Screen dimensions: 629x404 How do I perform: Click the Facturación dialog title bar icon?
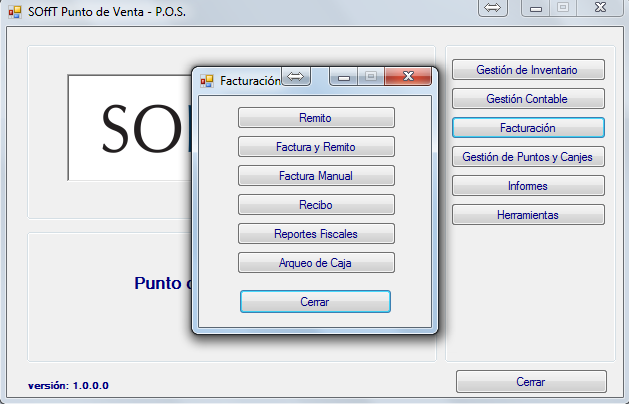tap(207, 81)
